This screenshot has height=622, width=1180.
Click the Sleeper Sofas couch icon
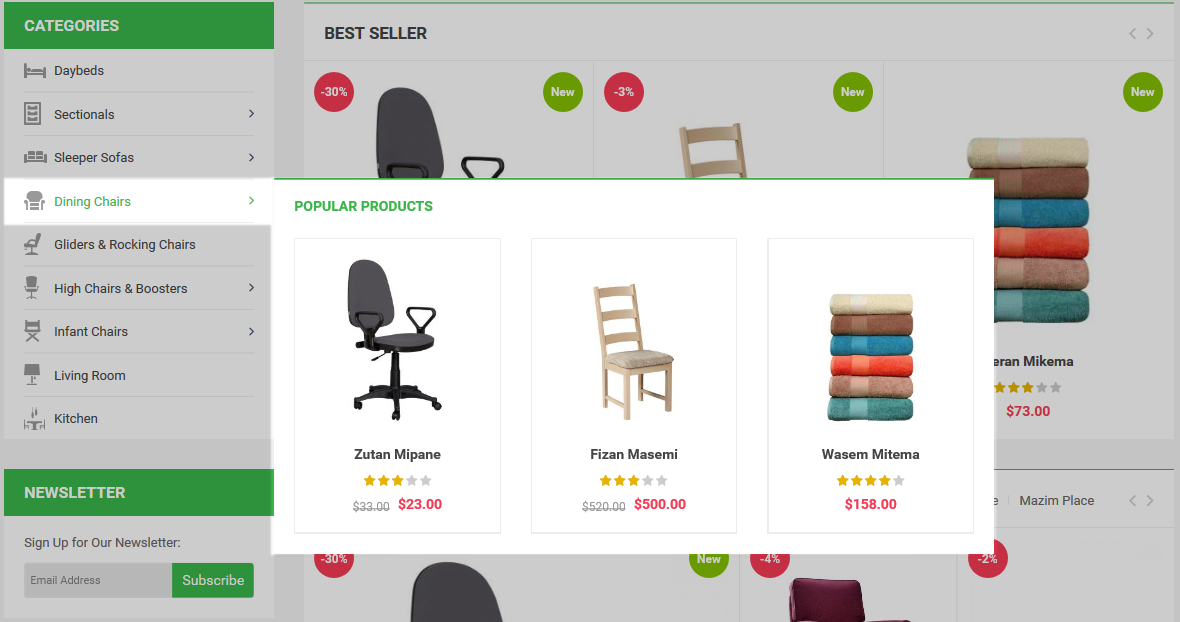[x=35, y=157]
